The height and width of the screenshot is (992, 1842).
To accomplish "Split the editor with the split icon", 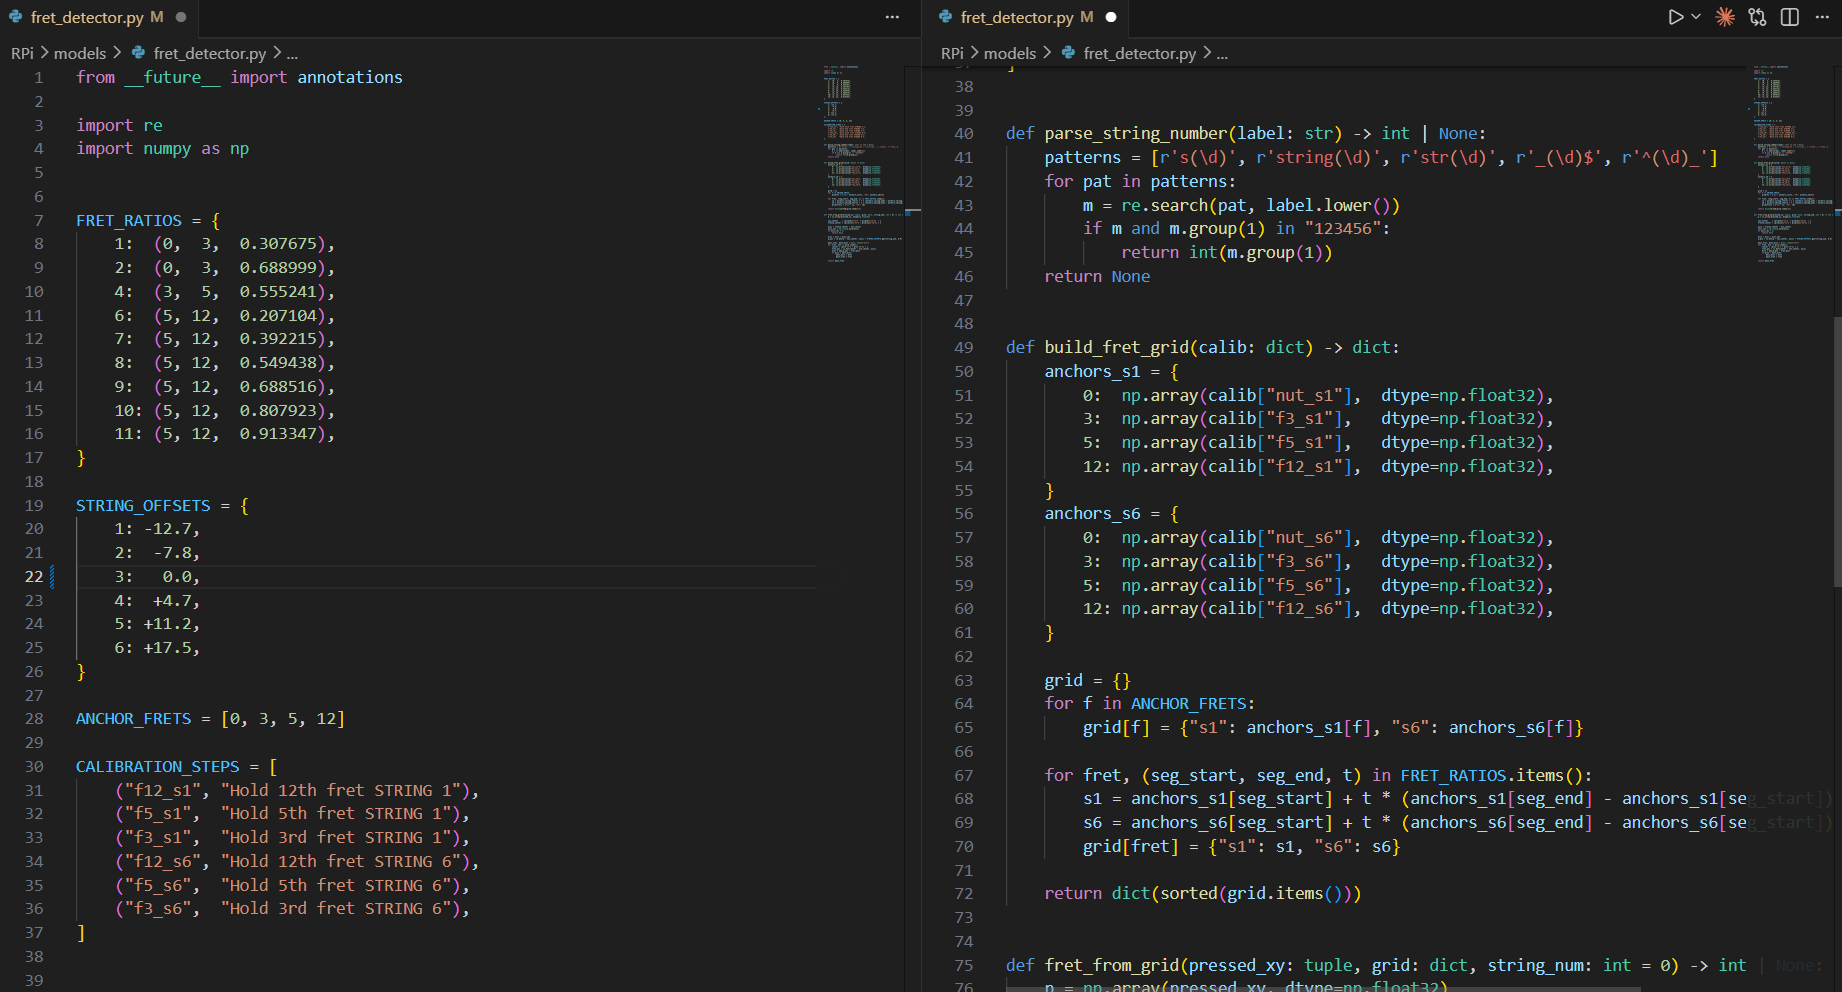I will click(x=1790, y=17).
